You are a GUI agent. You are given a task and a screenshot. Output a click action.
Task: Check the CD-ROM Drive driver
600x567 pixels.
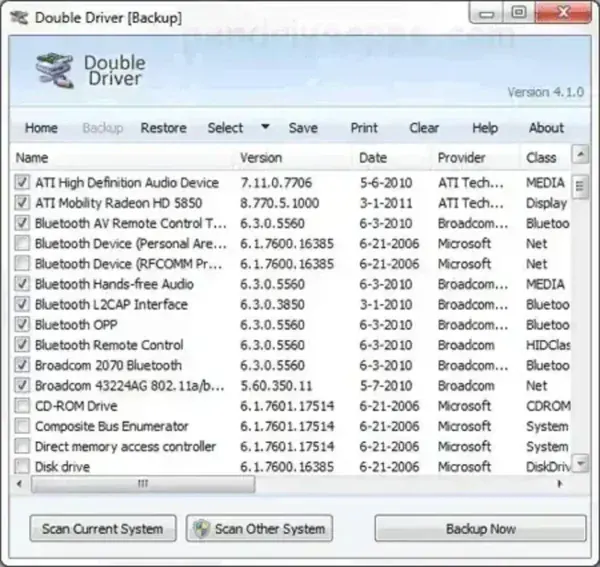point(22,405)
